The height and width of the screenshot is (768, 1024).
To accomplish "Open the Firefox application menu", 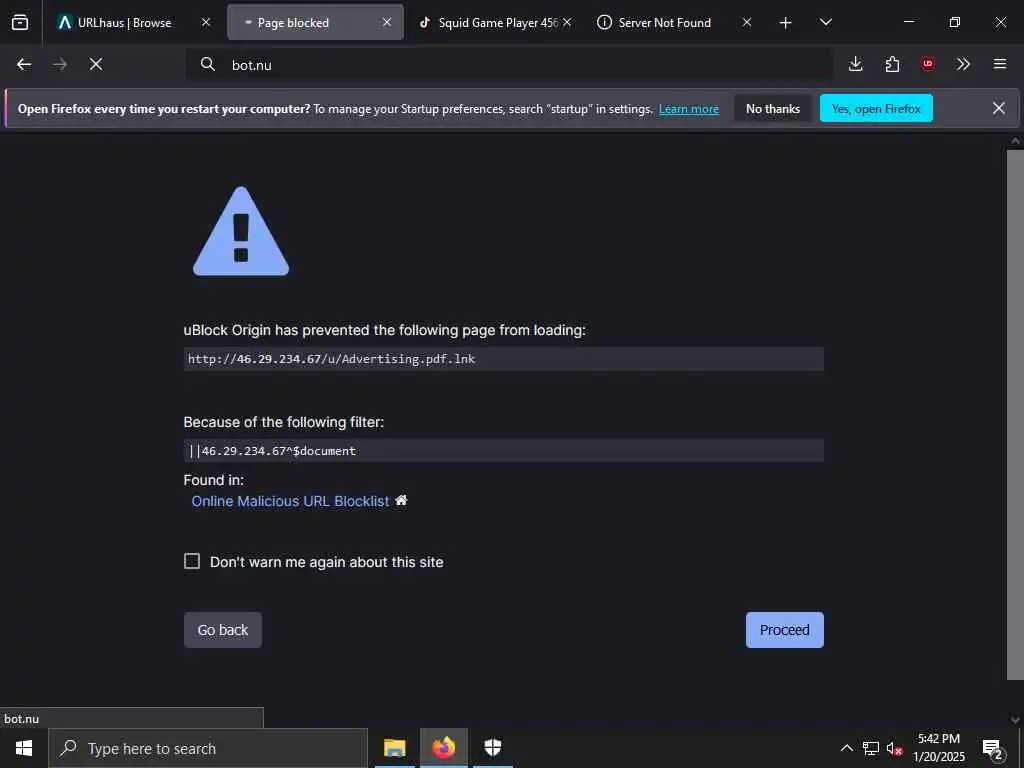I will tap(1000, 64).
